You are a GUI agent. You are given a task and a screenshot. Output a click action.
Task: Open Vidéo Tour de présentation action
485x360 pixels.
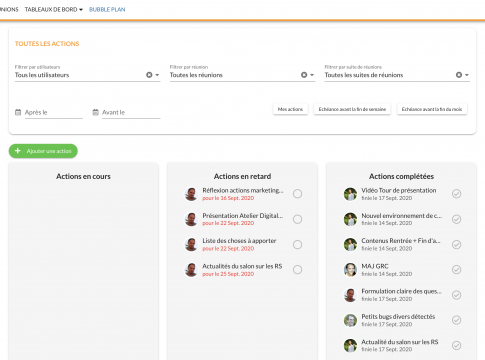pos(399,190)
